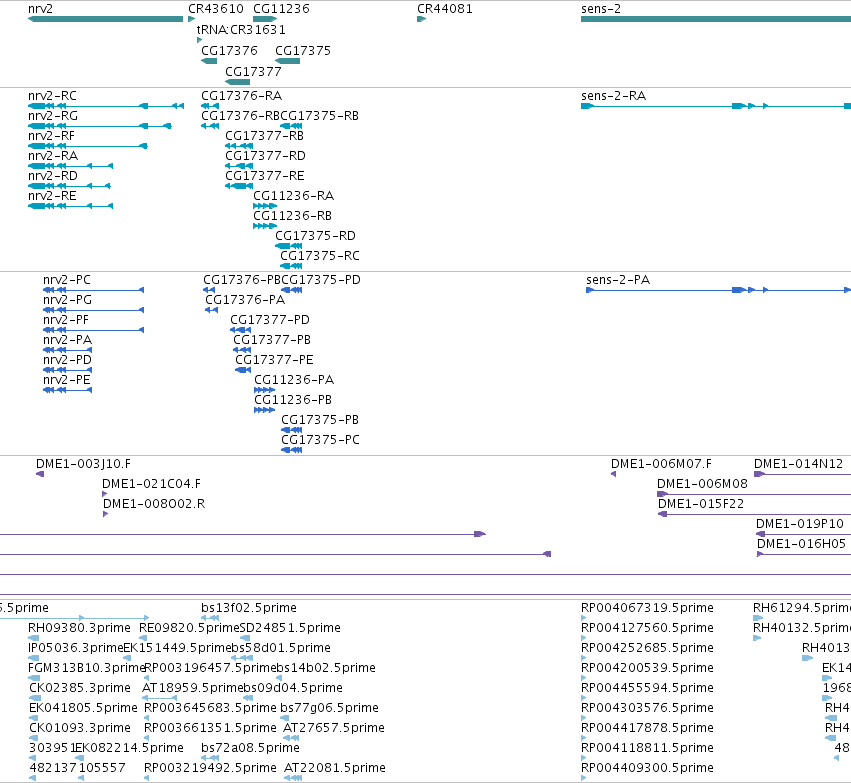The height and width of the screenshot is (783, 851).
Task: Select the CG11236-PA protein label
Action: [294, 380]
